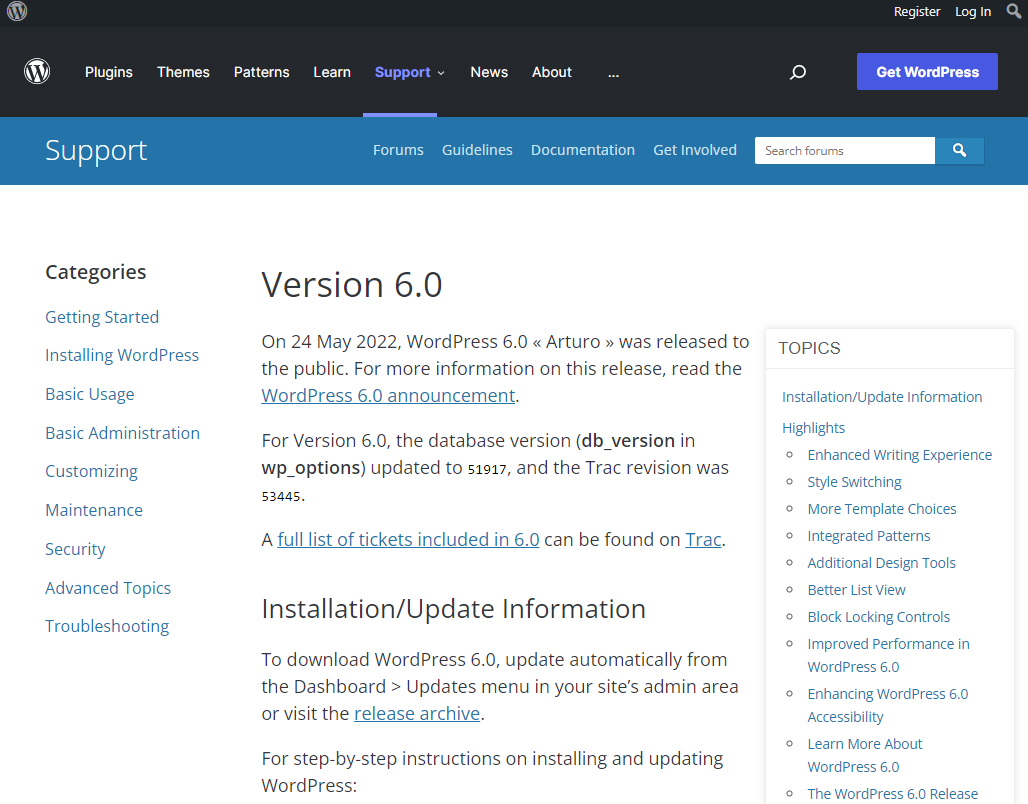Image resolution: width=1028 pixels, height=804 pixels.
Task: Follow the WordPress 6.0 announcement link
Action: pos(388,395)
